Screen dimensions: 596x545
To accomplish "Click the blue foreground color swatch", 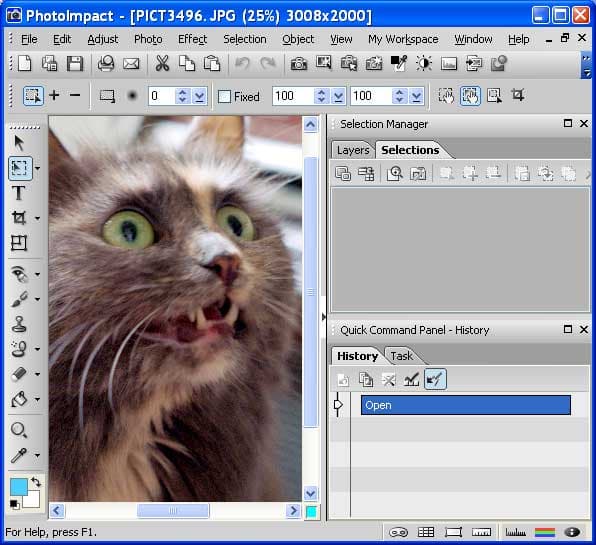I will pos(18,487).
